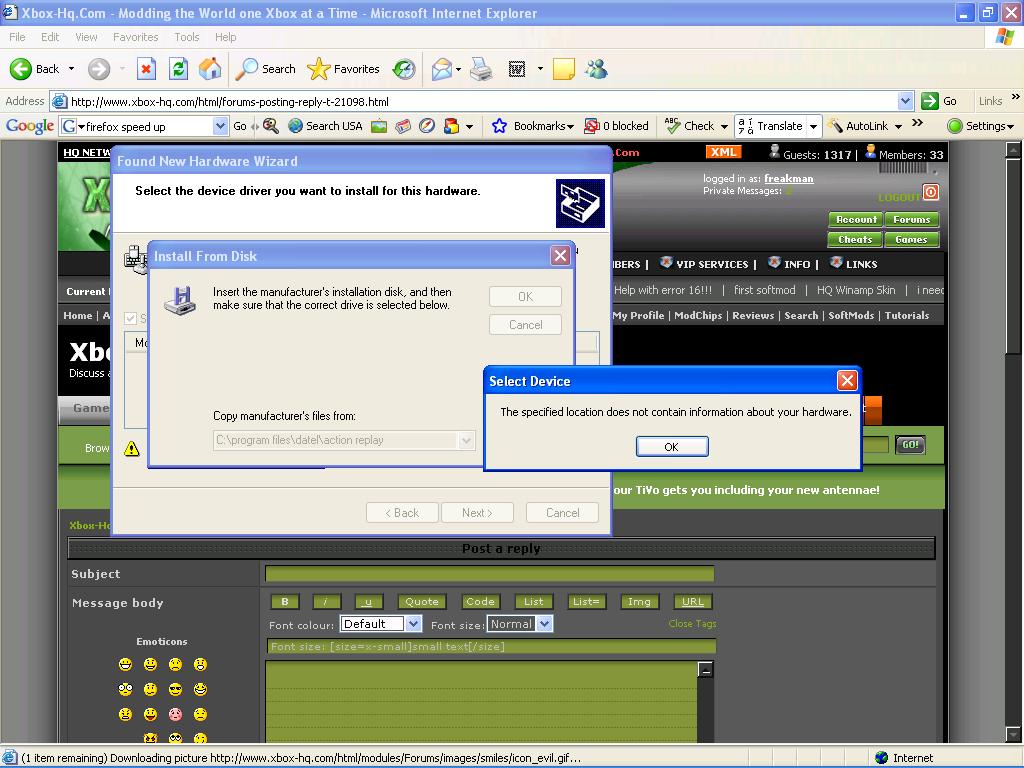Open the Tools menu
Viewport: 1024px width, 768px height.
(187, 37)
